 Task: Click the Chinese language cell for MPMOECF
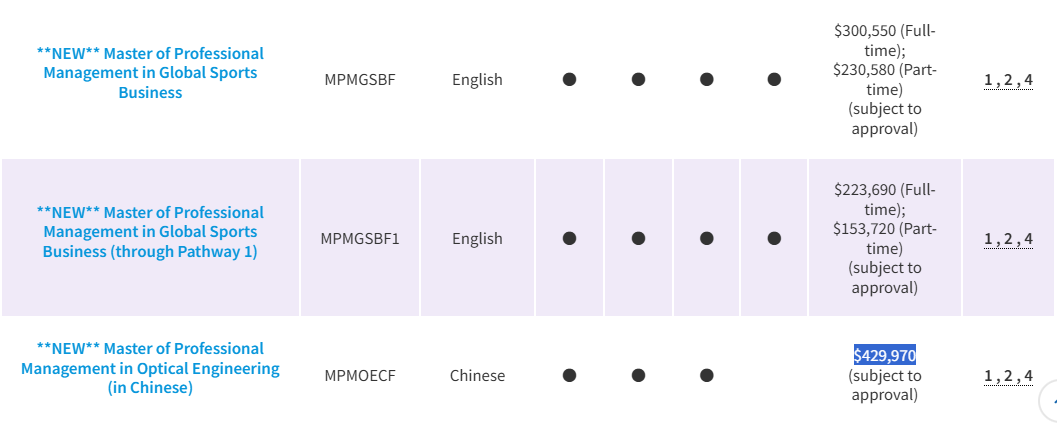[477, 376]
